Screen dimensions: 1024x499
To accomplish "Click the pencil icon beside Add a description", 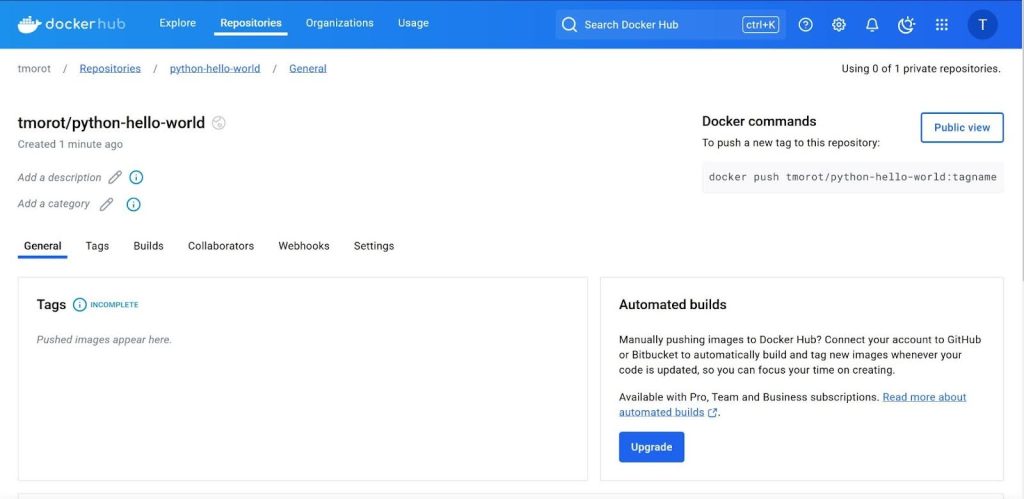I will (115, 178).
